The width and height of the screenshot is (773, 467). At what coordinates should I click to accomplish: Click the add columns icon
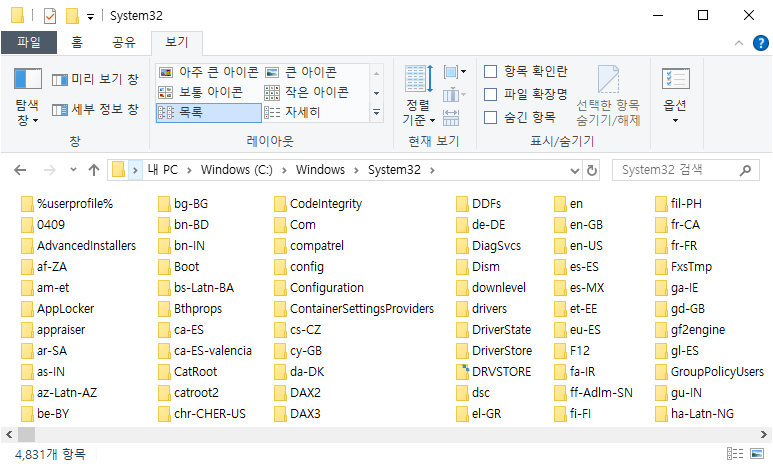455,95
